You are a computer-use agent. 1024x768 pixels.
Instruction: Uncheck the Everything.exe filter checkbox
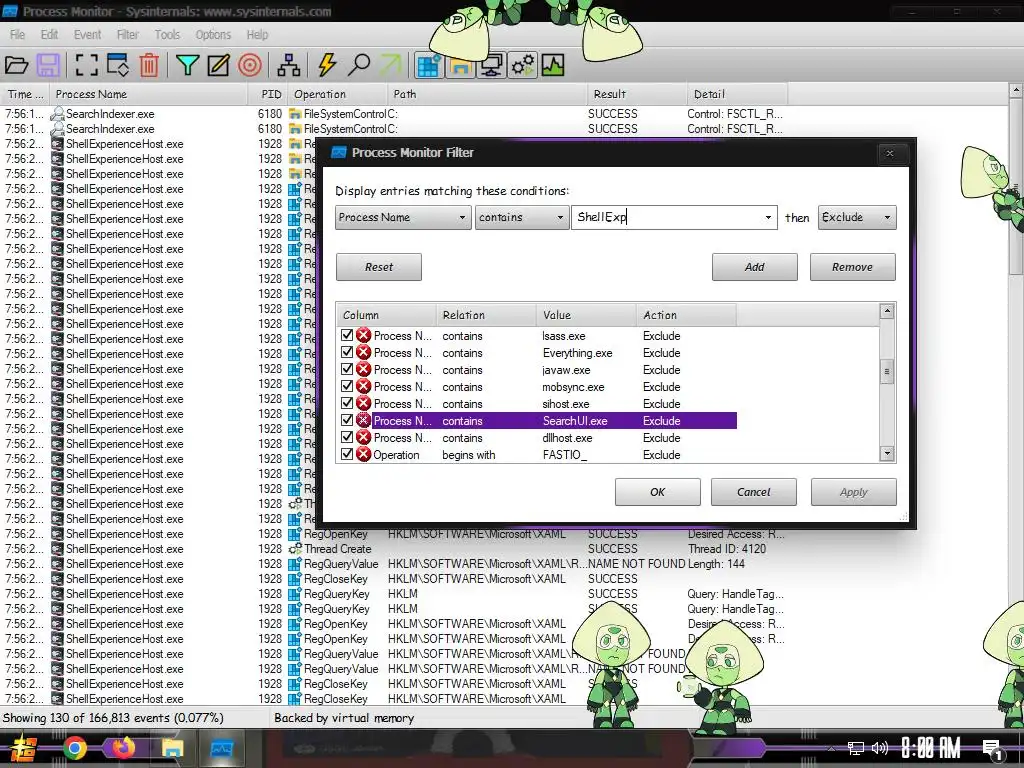347,352
